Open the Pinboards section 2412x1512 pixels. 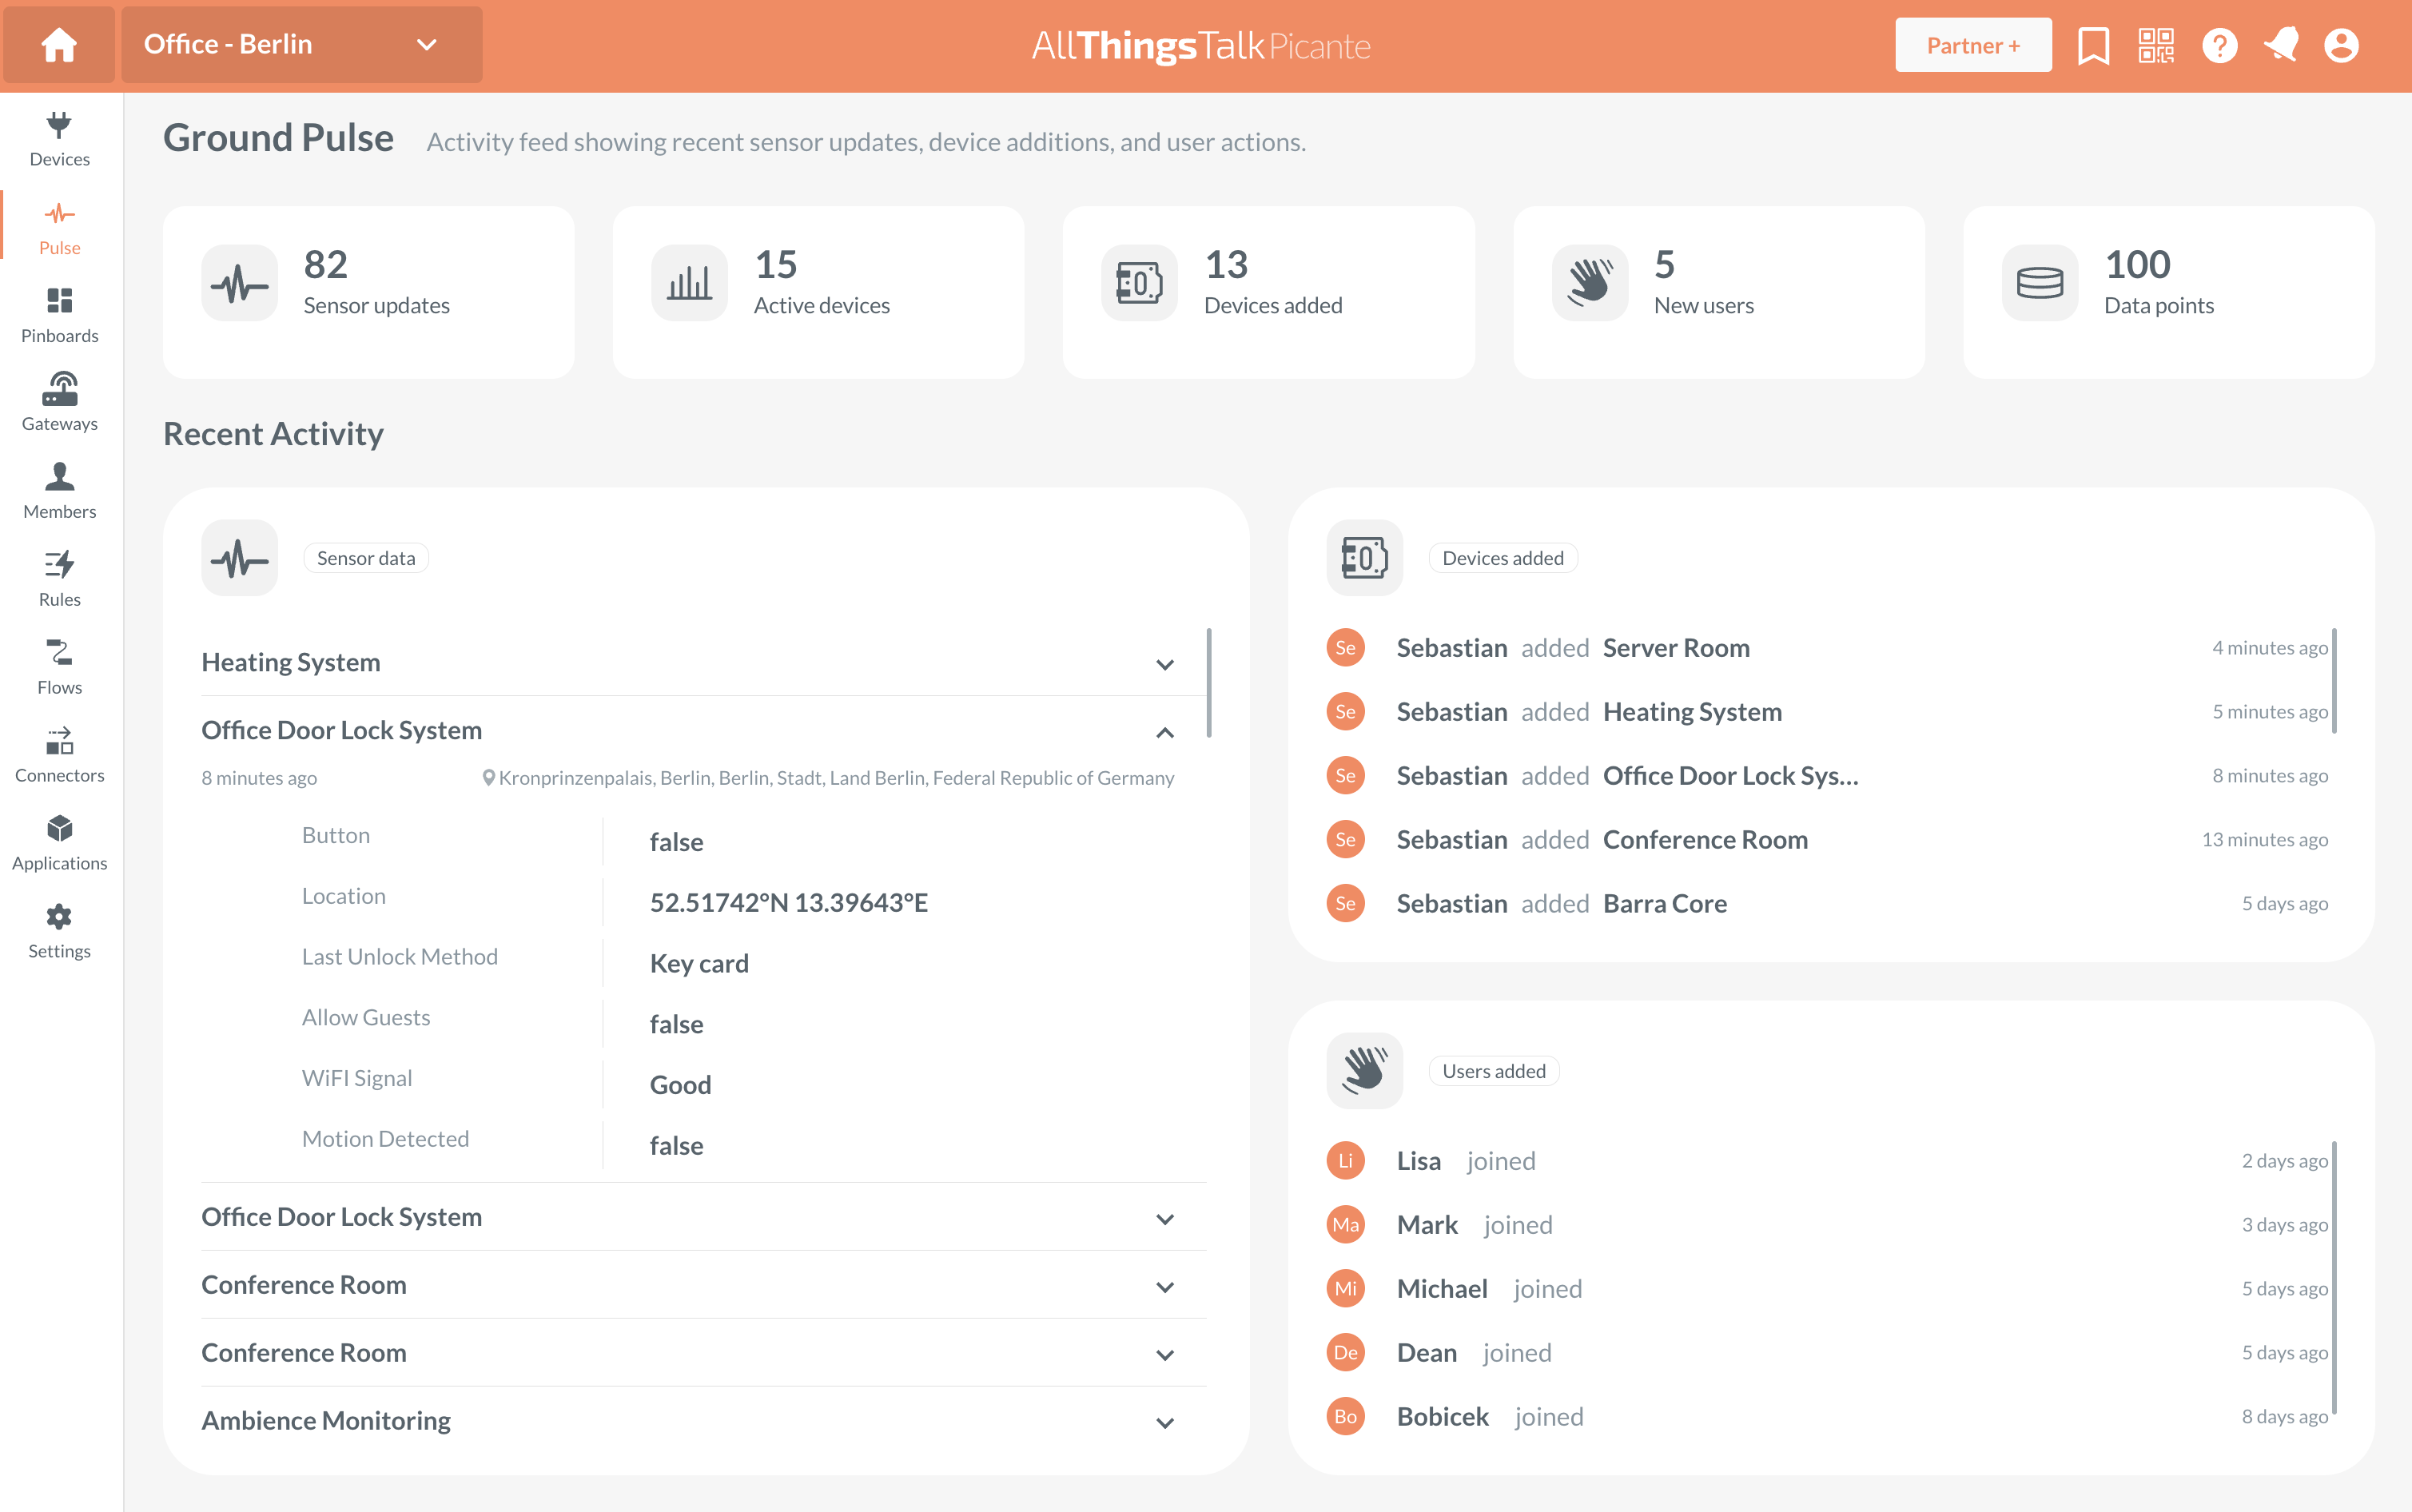click(59, 314)
